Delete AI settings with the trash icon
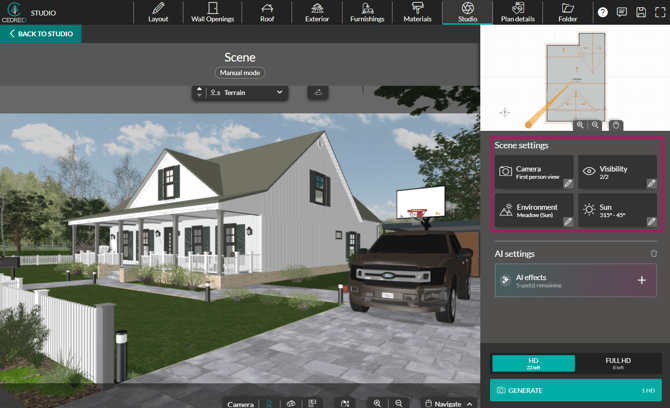The width and height of the screenshot is (670, 408). click(653, 254)
